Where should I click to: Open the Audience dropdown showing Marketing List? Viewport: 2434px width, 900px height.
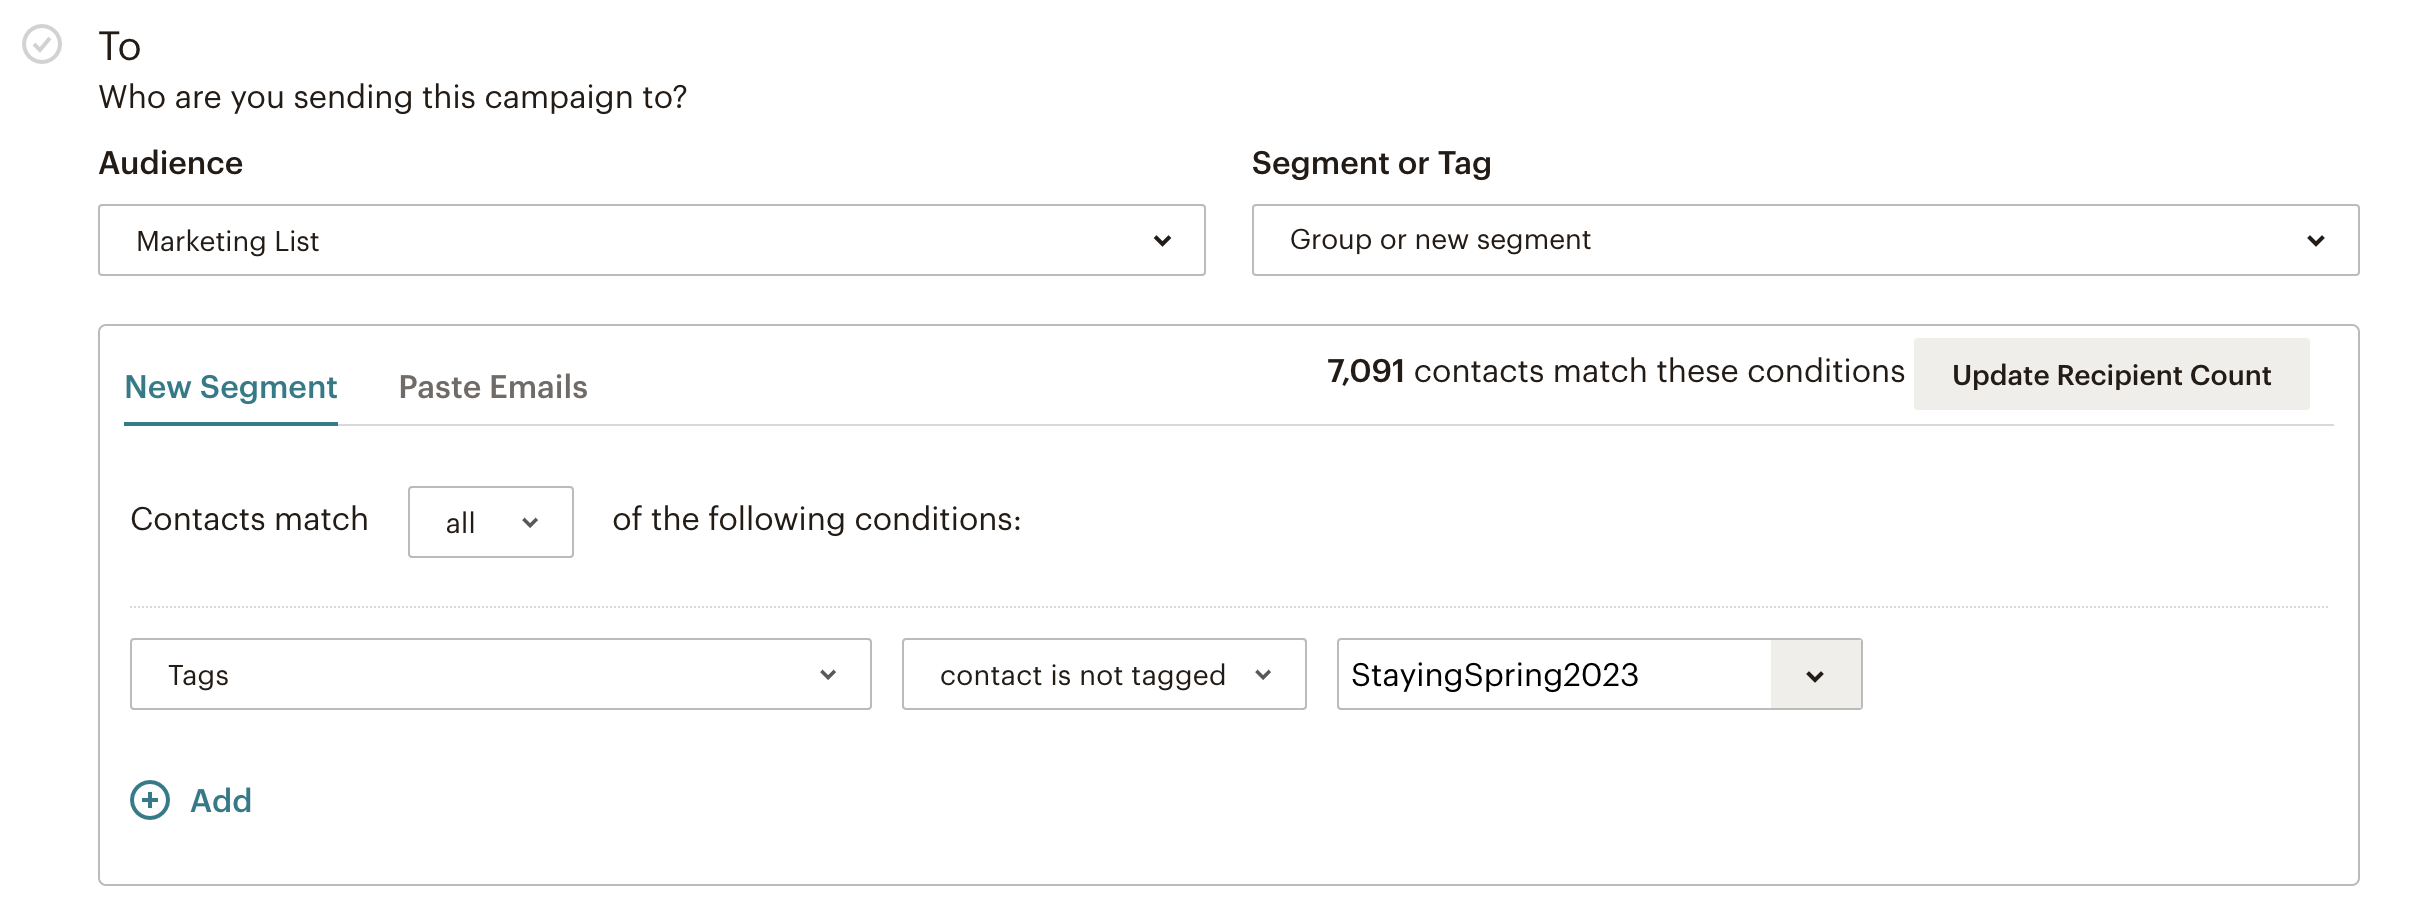[652, 240]
